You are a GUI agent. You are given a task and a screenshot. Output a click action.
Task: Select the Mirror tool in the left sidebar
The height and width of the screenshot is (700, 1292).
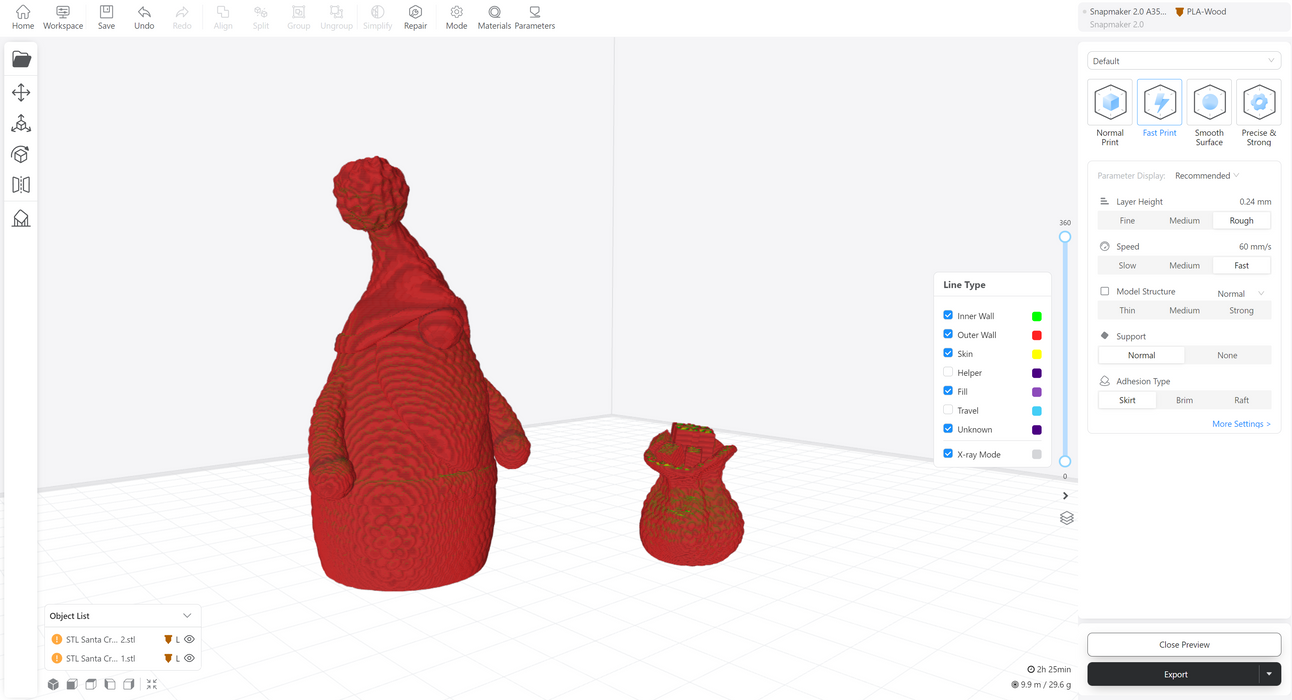point(21,185)
